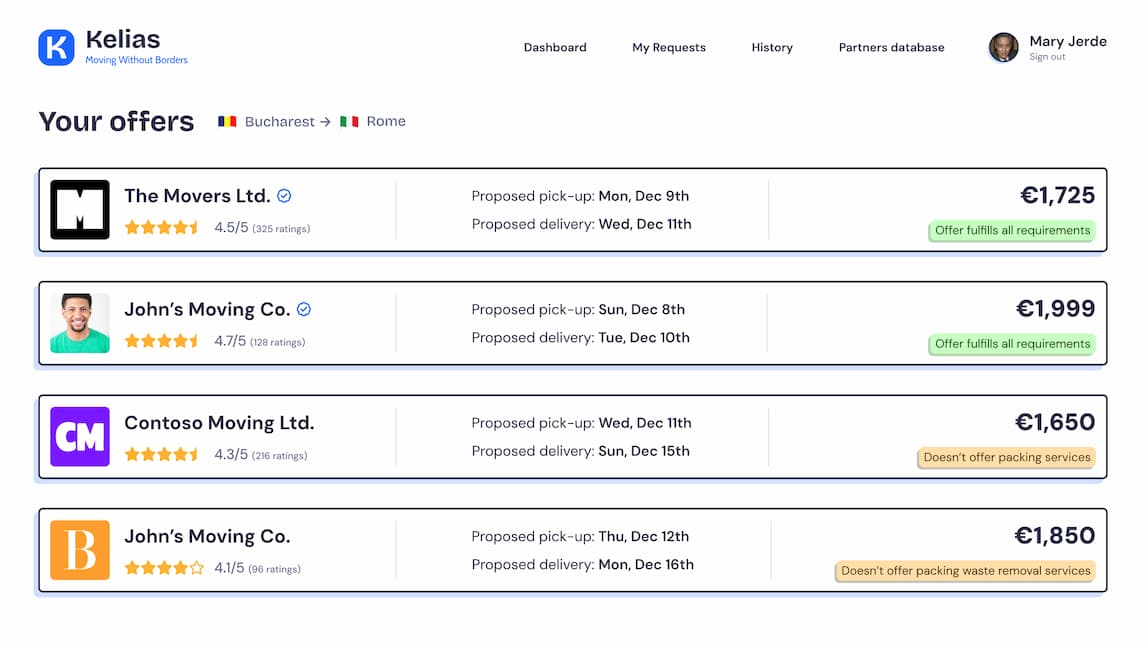Viewport: 1146px width, 645px height.
Task: Click verified badge beside John's Moving Co.
Action: 304,309
